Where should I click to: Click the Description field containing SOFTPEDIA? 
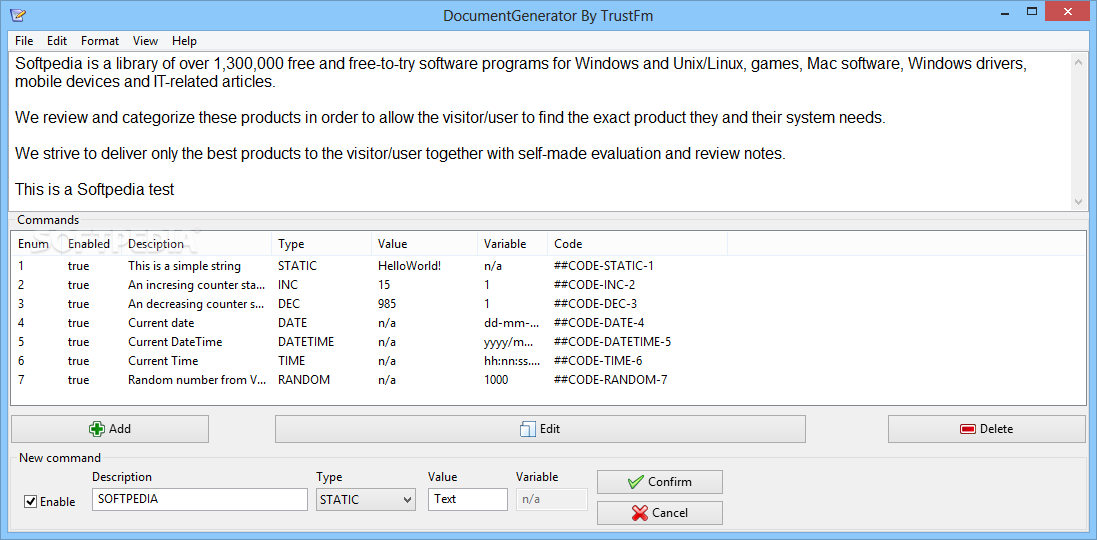199,499
